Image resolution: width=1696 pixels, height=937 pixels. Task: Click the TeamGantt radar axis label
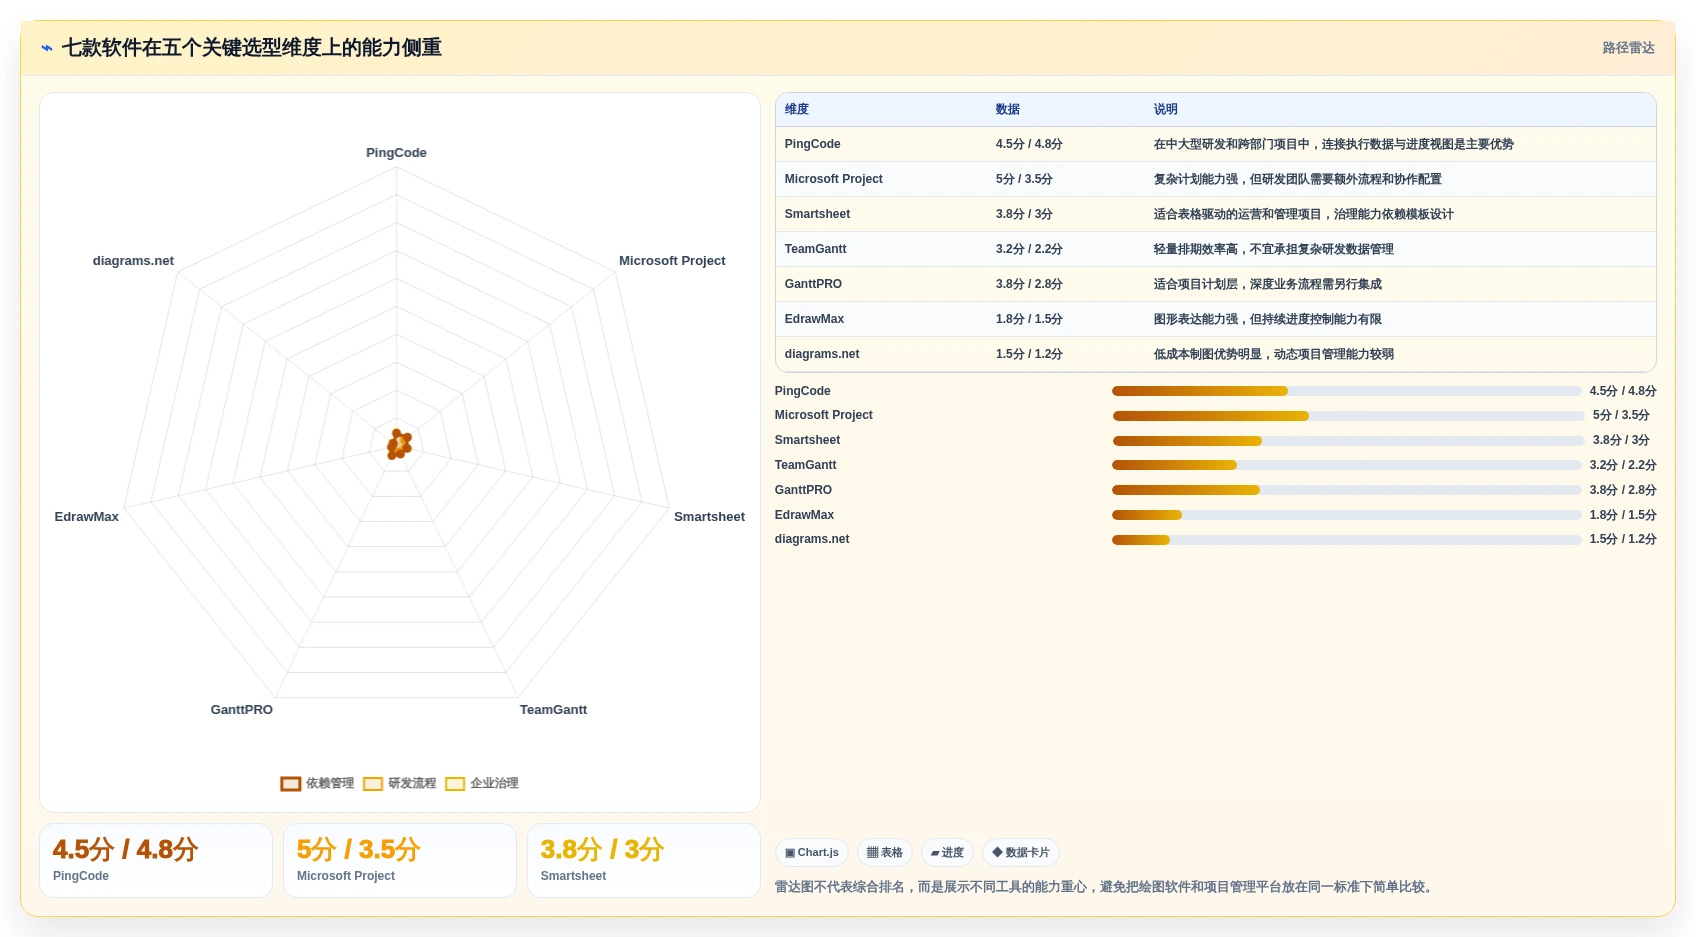pos(553,710)
